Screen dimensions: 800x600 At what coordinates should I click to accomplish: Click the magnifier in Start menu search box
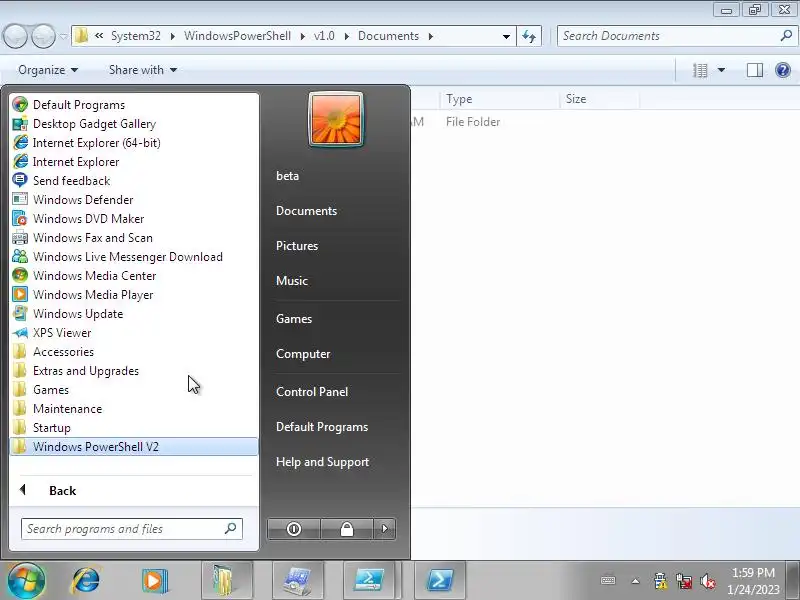click(x=231, y=529)
